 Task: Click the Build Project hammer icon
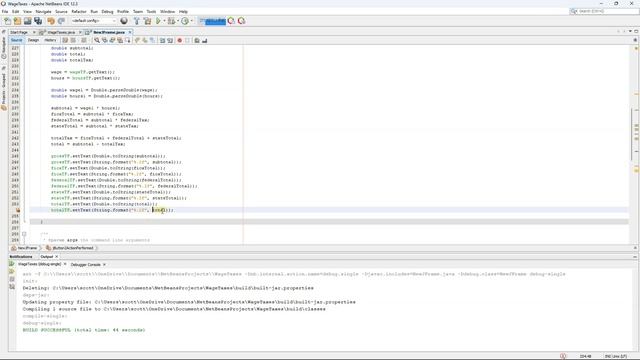click(x=137, y=21)
